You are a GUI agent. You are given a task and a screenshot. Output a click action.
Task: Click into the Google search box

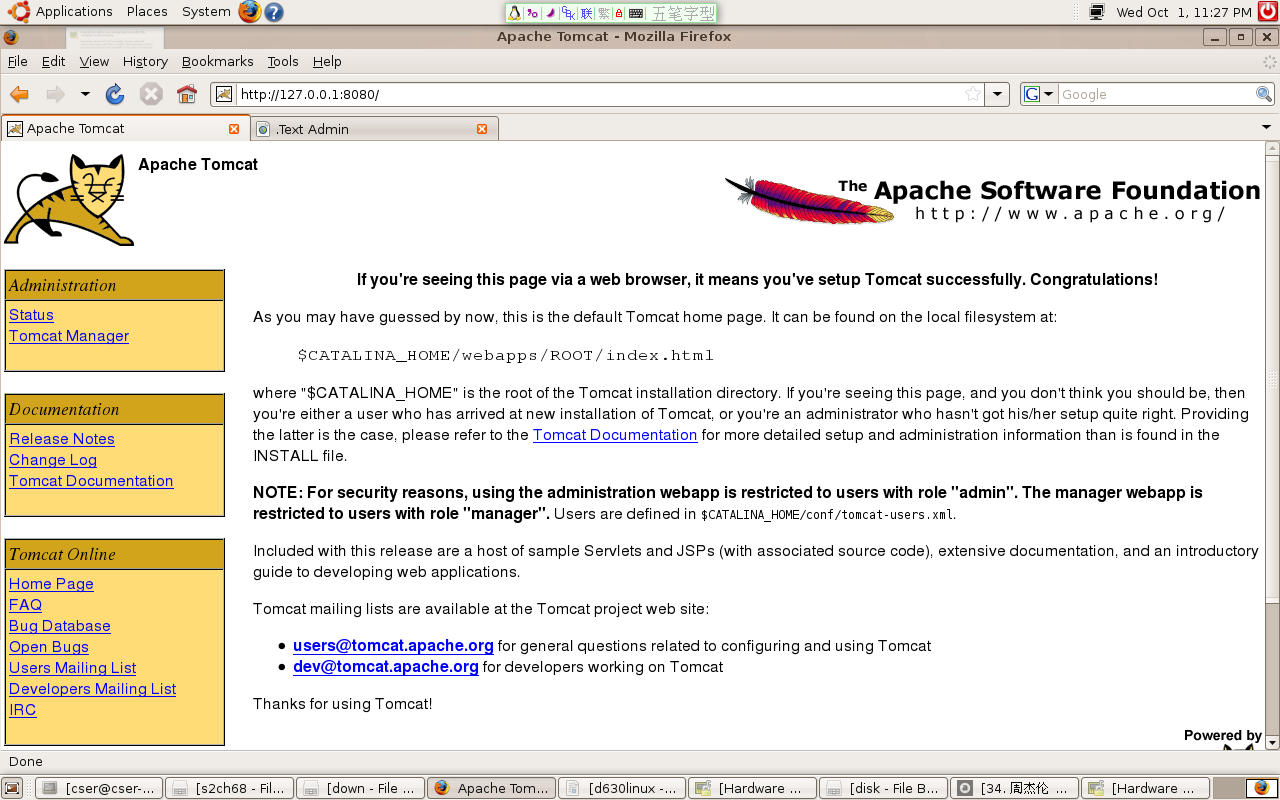pyautogui.click(x=1156, y=94)
